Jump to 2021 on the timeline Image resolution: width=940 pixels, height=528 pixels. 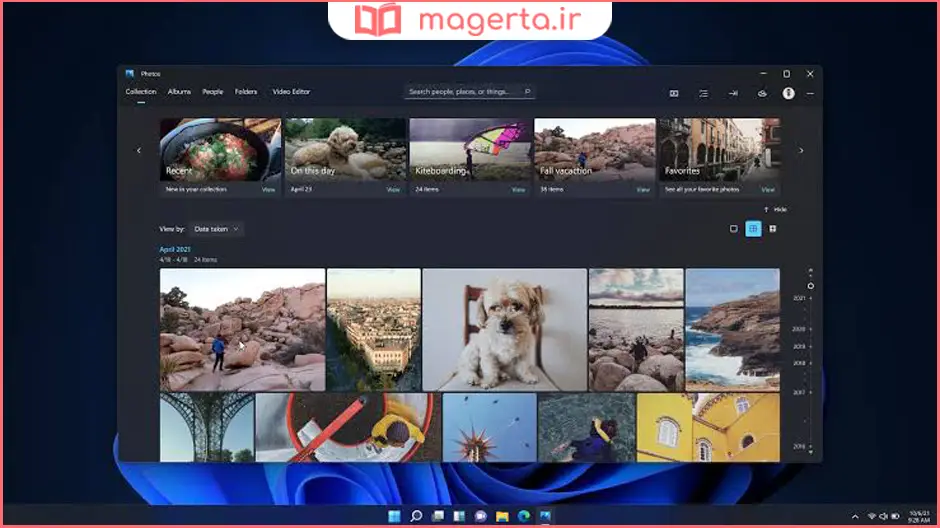point(799,298)
